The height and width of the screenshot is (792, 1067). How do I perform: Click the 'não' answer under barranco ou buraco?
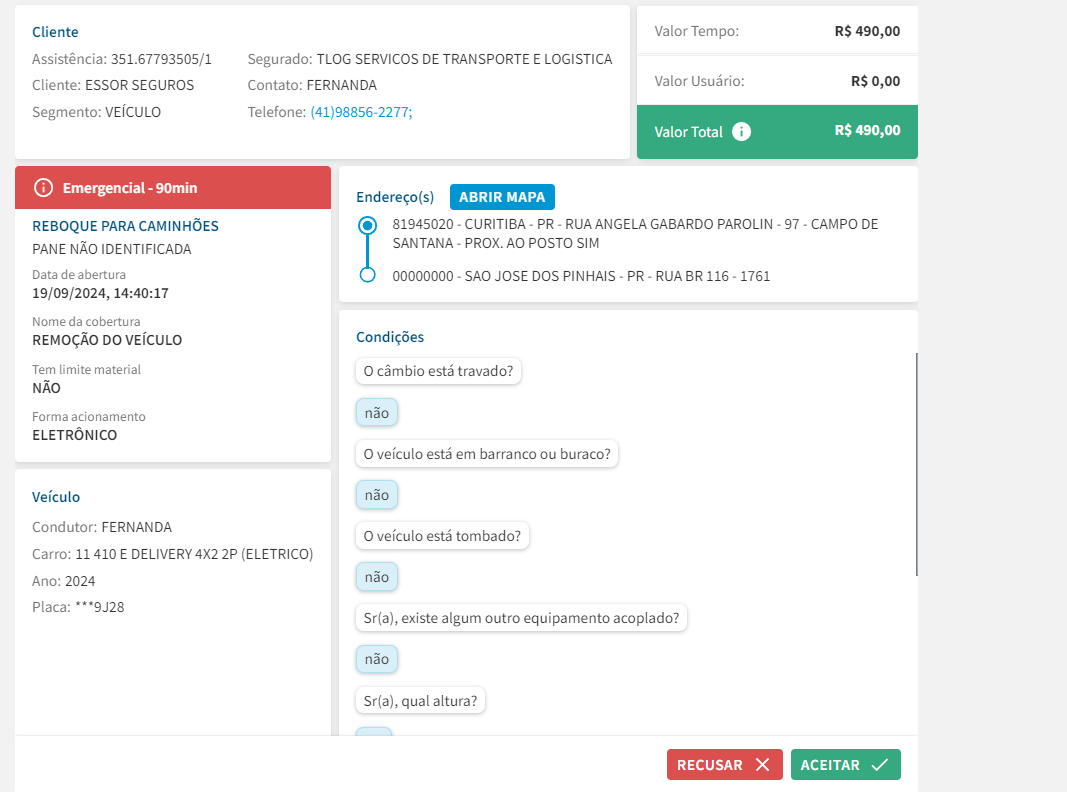[x=376, y=495]
